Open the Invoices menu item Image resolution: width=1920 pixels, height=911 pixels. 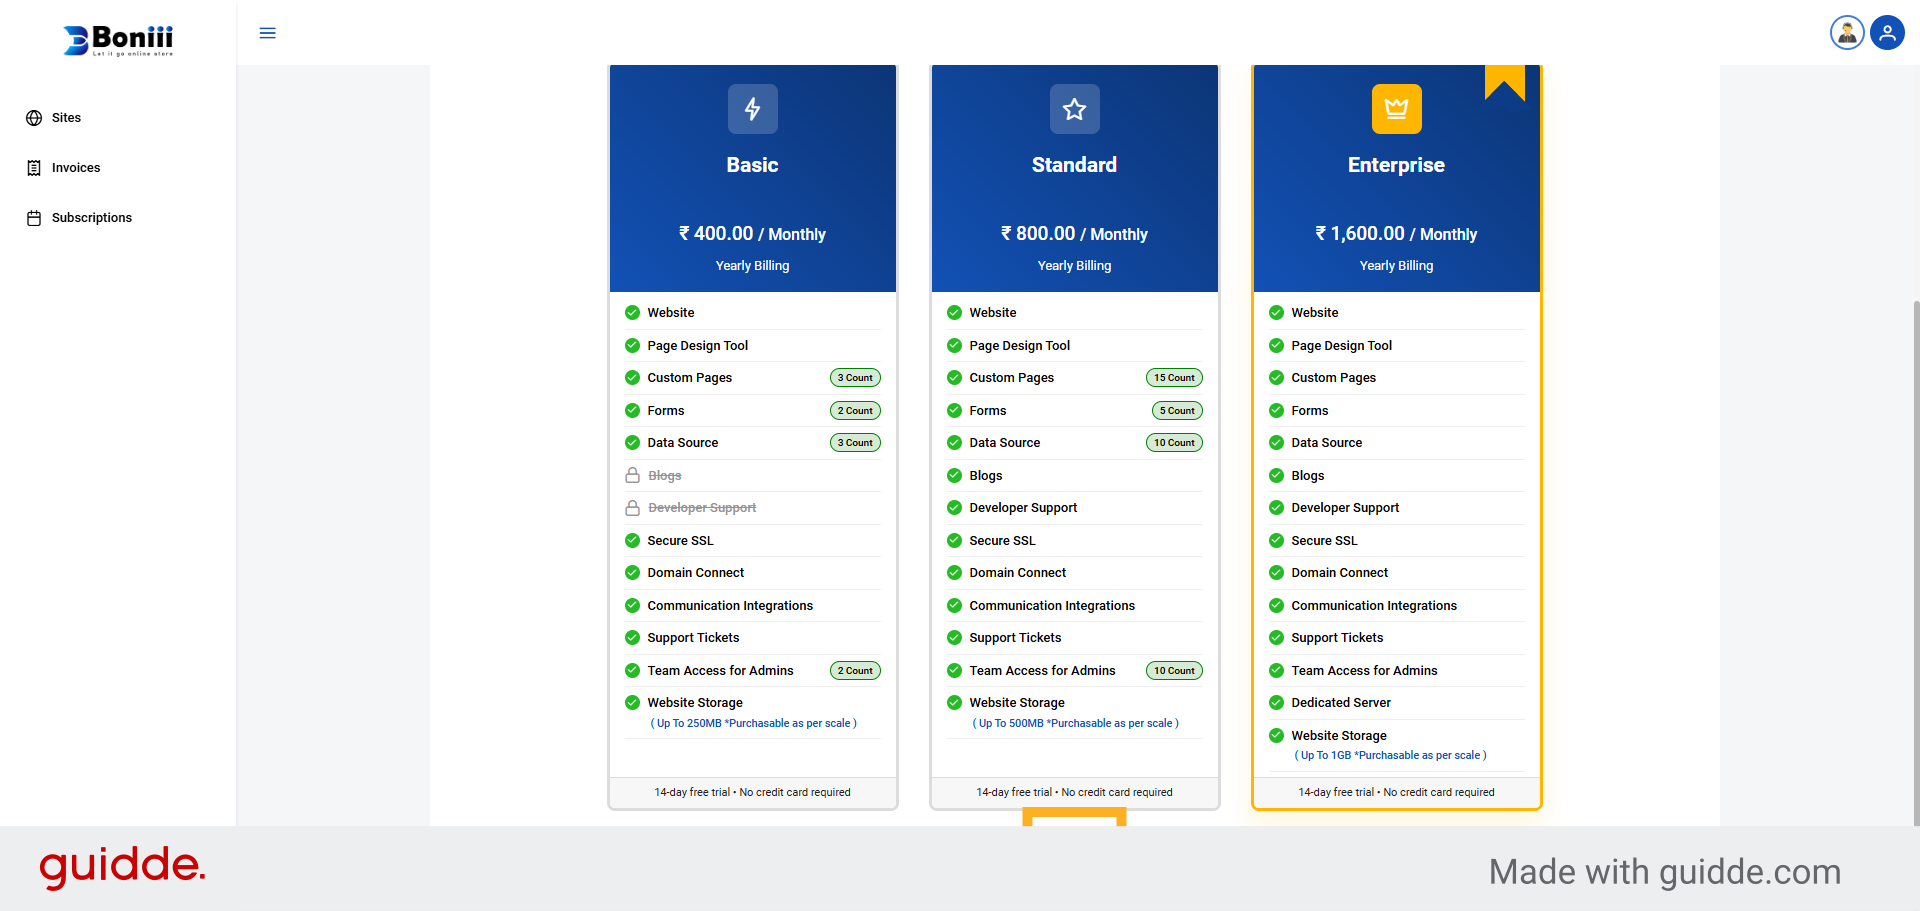point(75,168)
